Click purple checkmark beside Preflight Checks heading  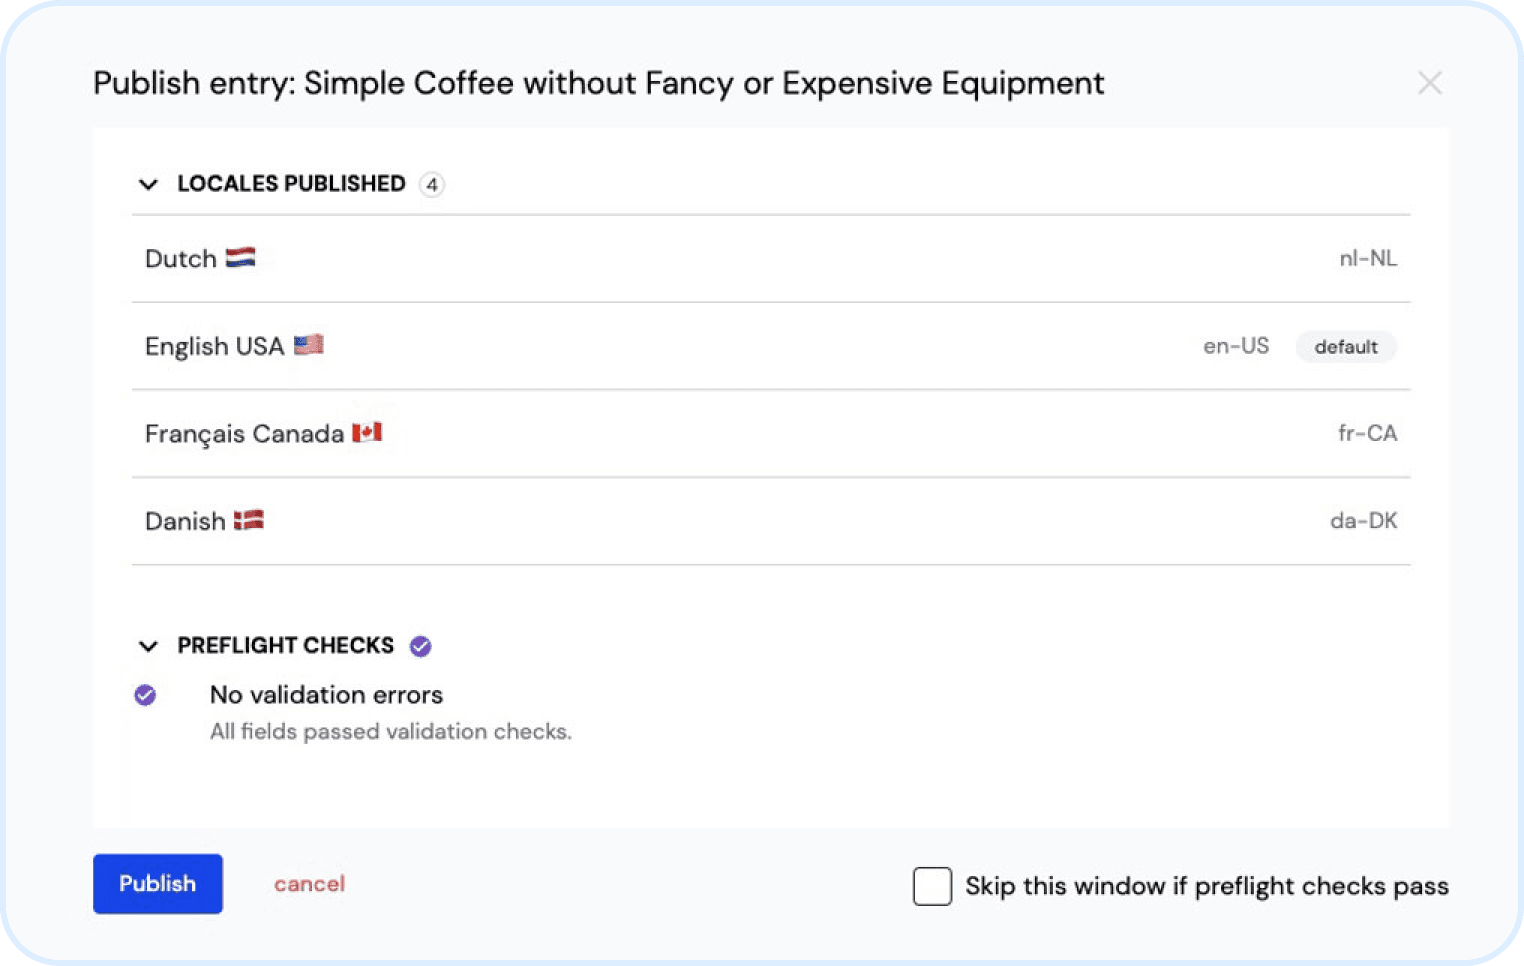[x=421, y=646]
